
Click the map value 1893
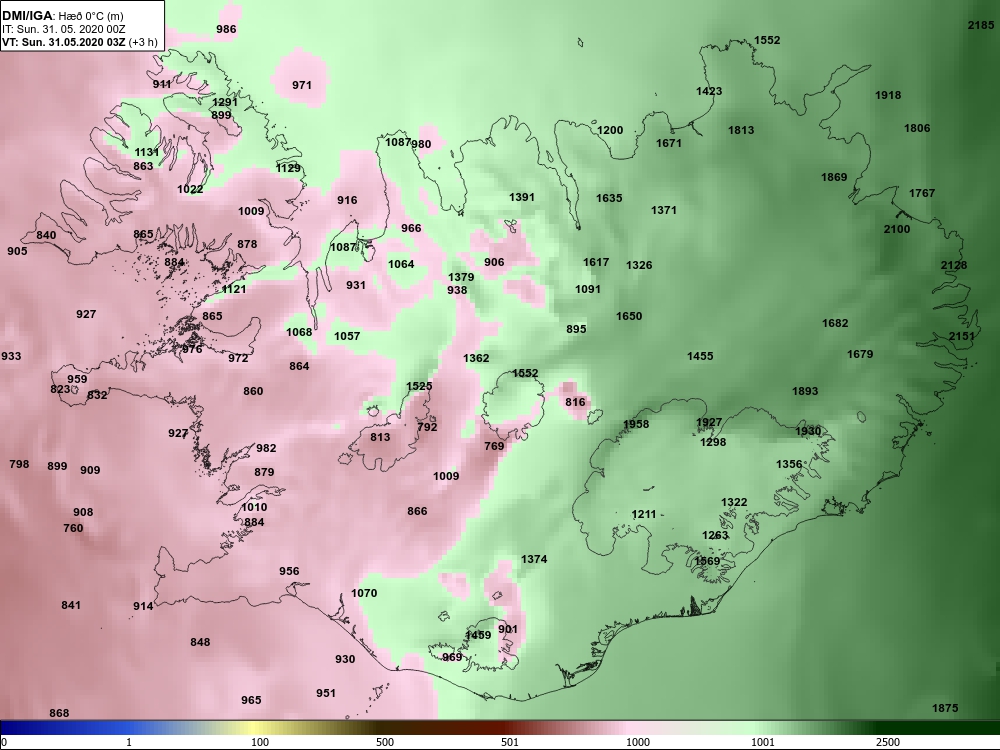click(805, 391)
